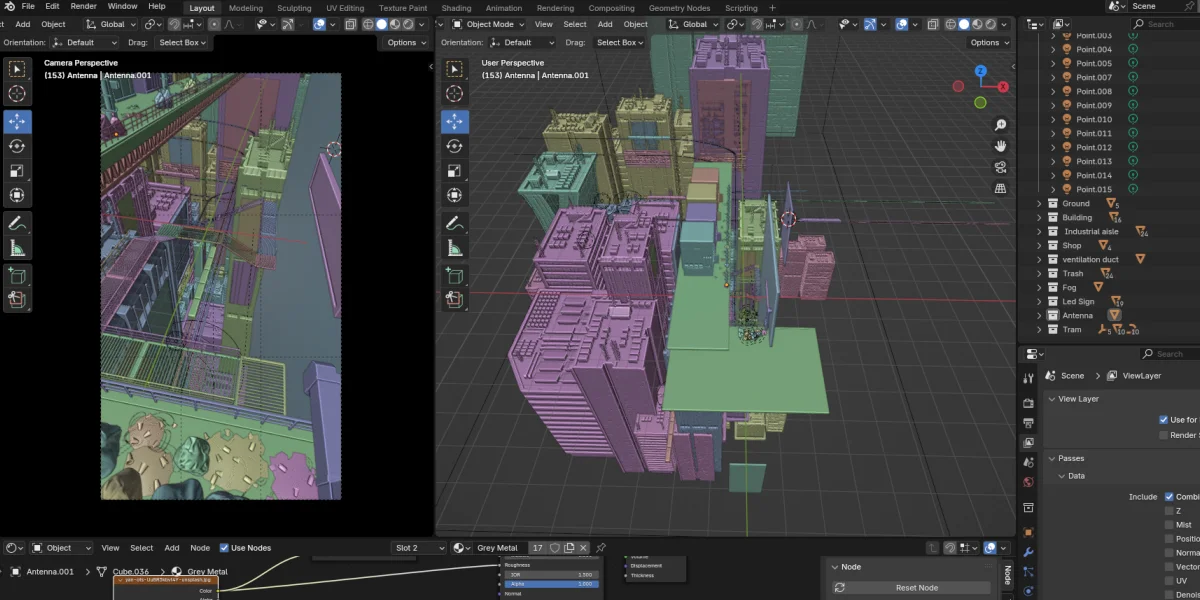Click the magnifying glass zoom icon in the viewport

pos(1000,124)
